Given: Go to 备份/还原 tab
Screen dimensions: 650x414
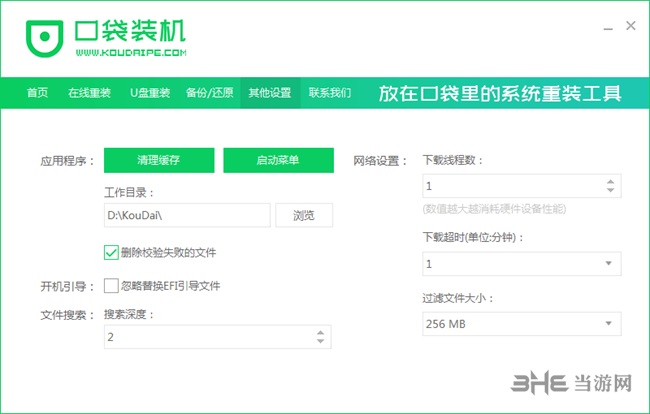Looking at the screenshot, I should point(210,92).
